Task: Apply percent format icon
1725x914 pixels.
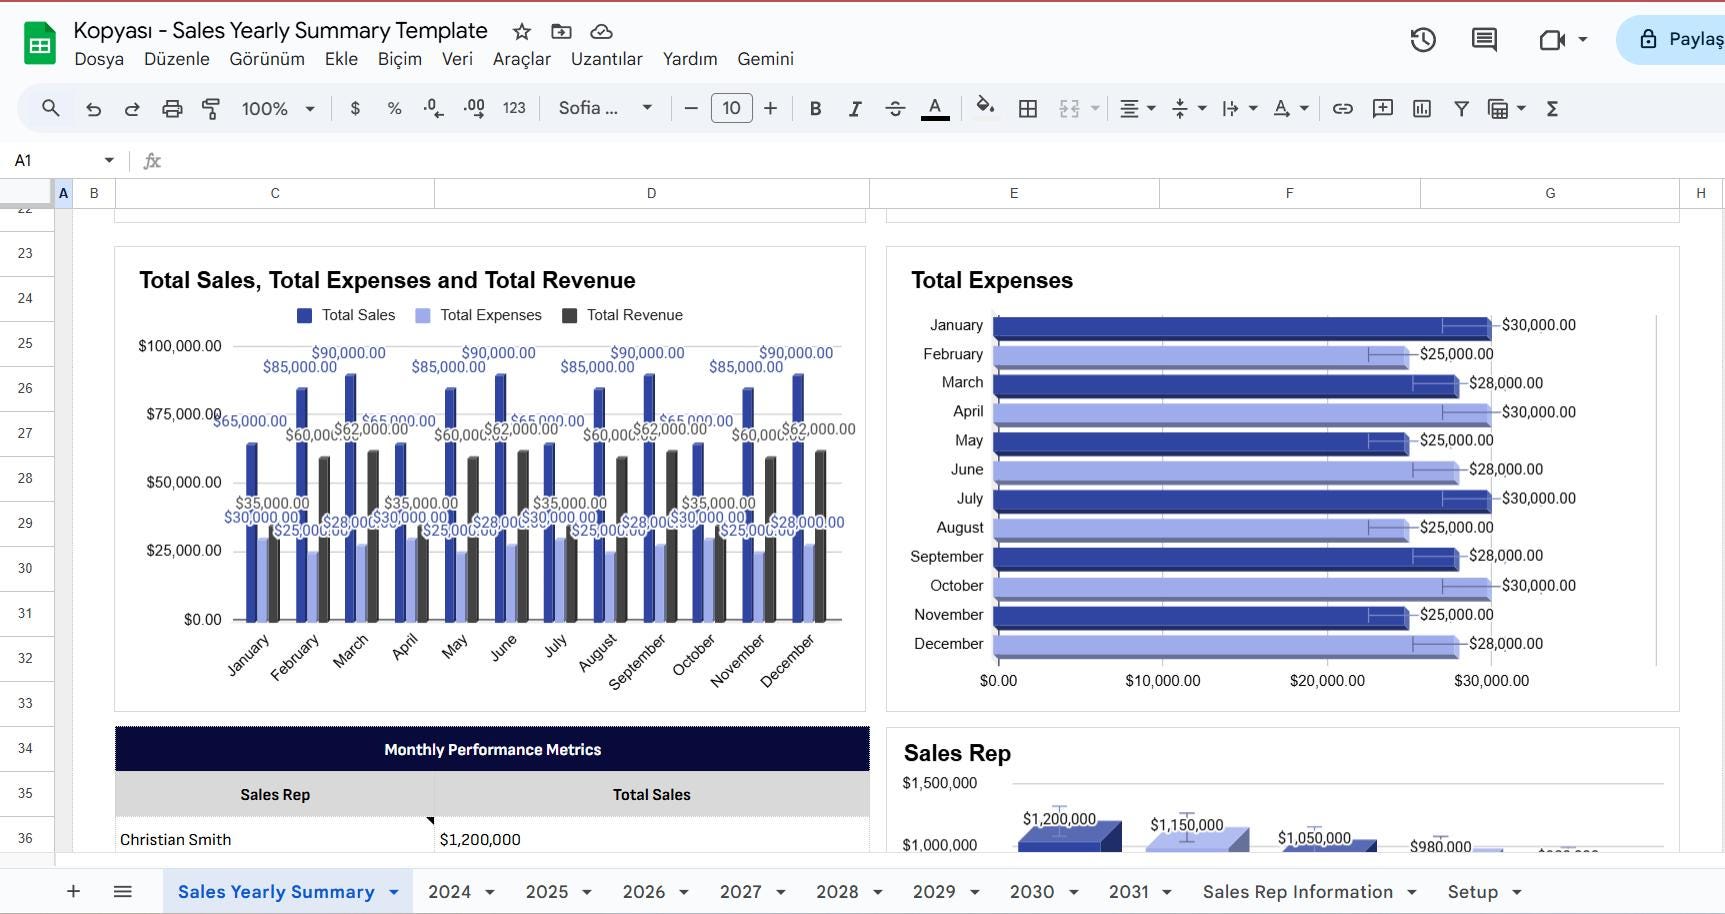Action: [394, 109]
